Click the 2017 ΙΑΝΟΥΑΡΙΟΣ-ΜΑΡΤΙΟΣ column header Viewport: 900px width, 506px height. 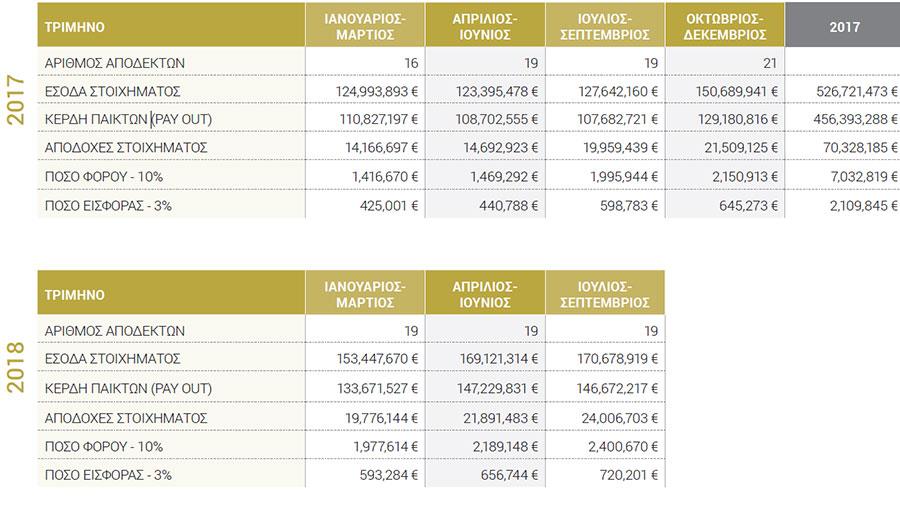(x=365, y=25)
